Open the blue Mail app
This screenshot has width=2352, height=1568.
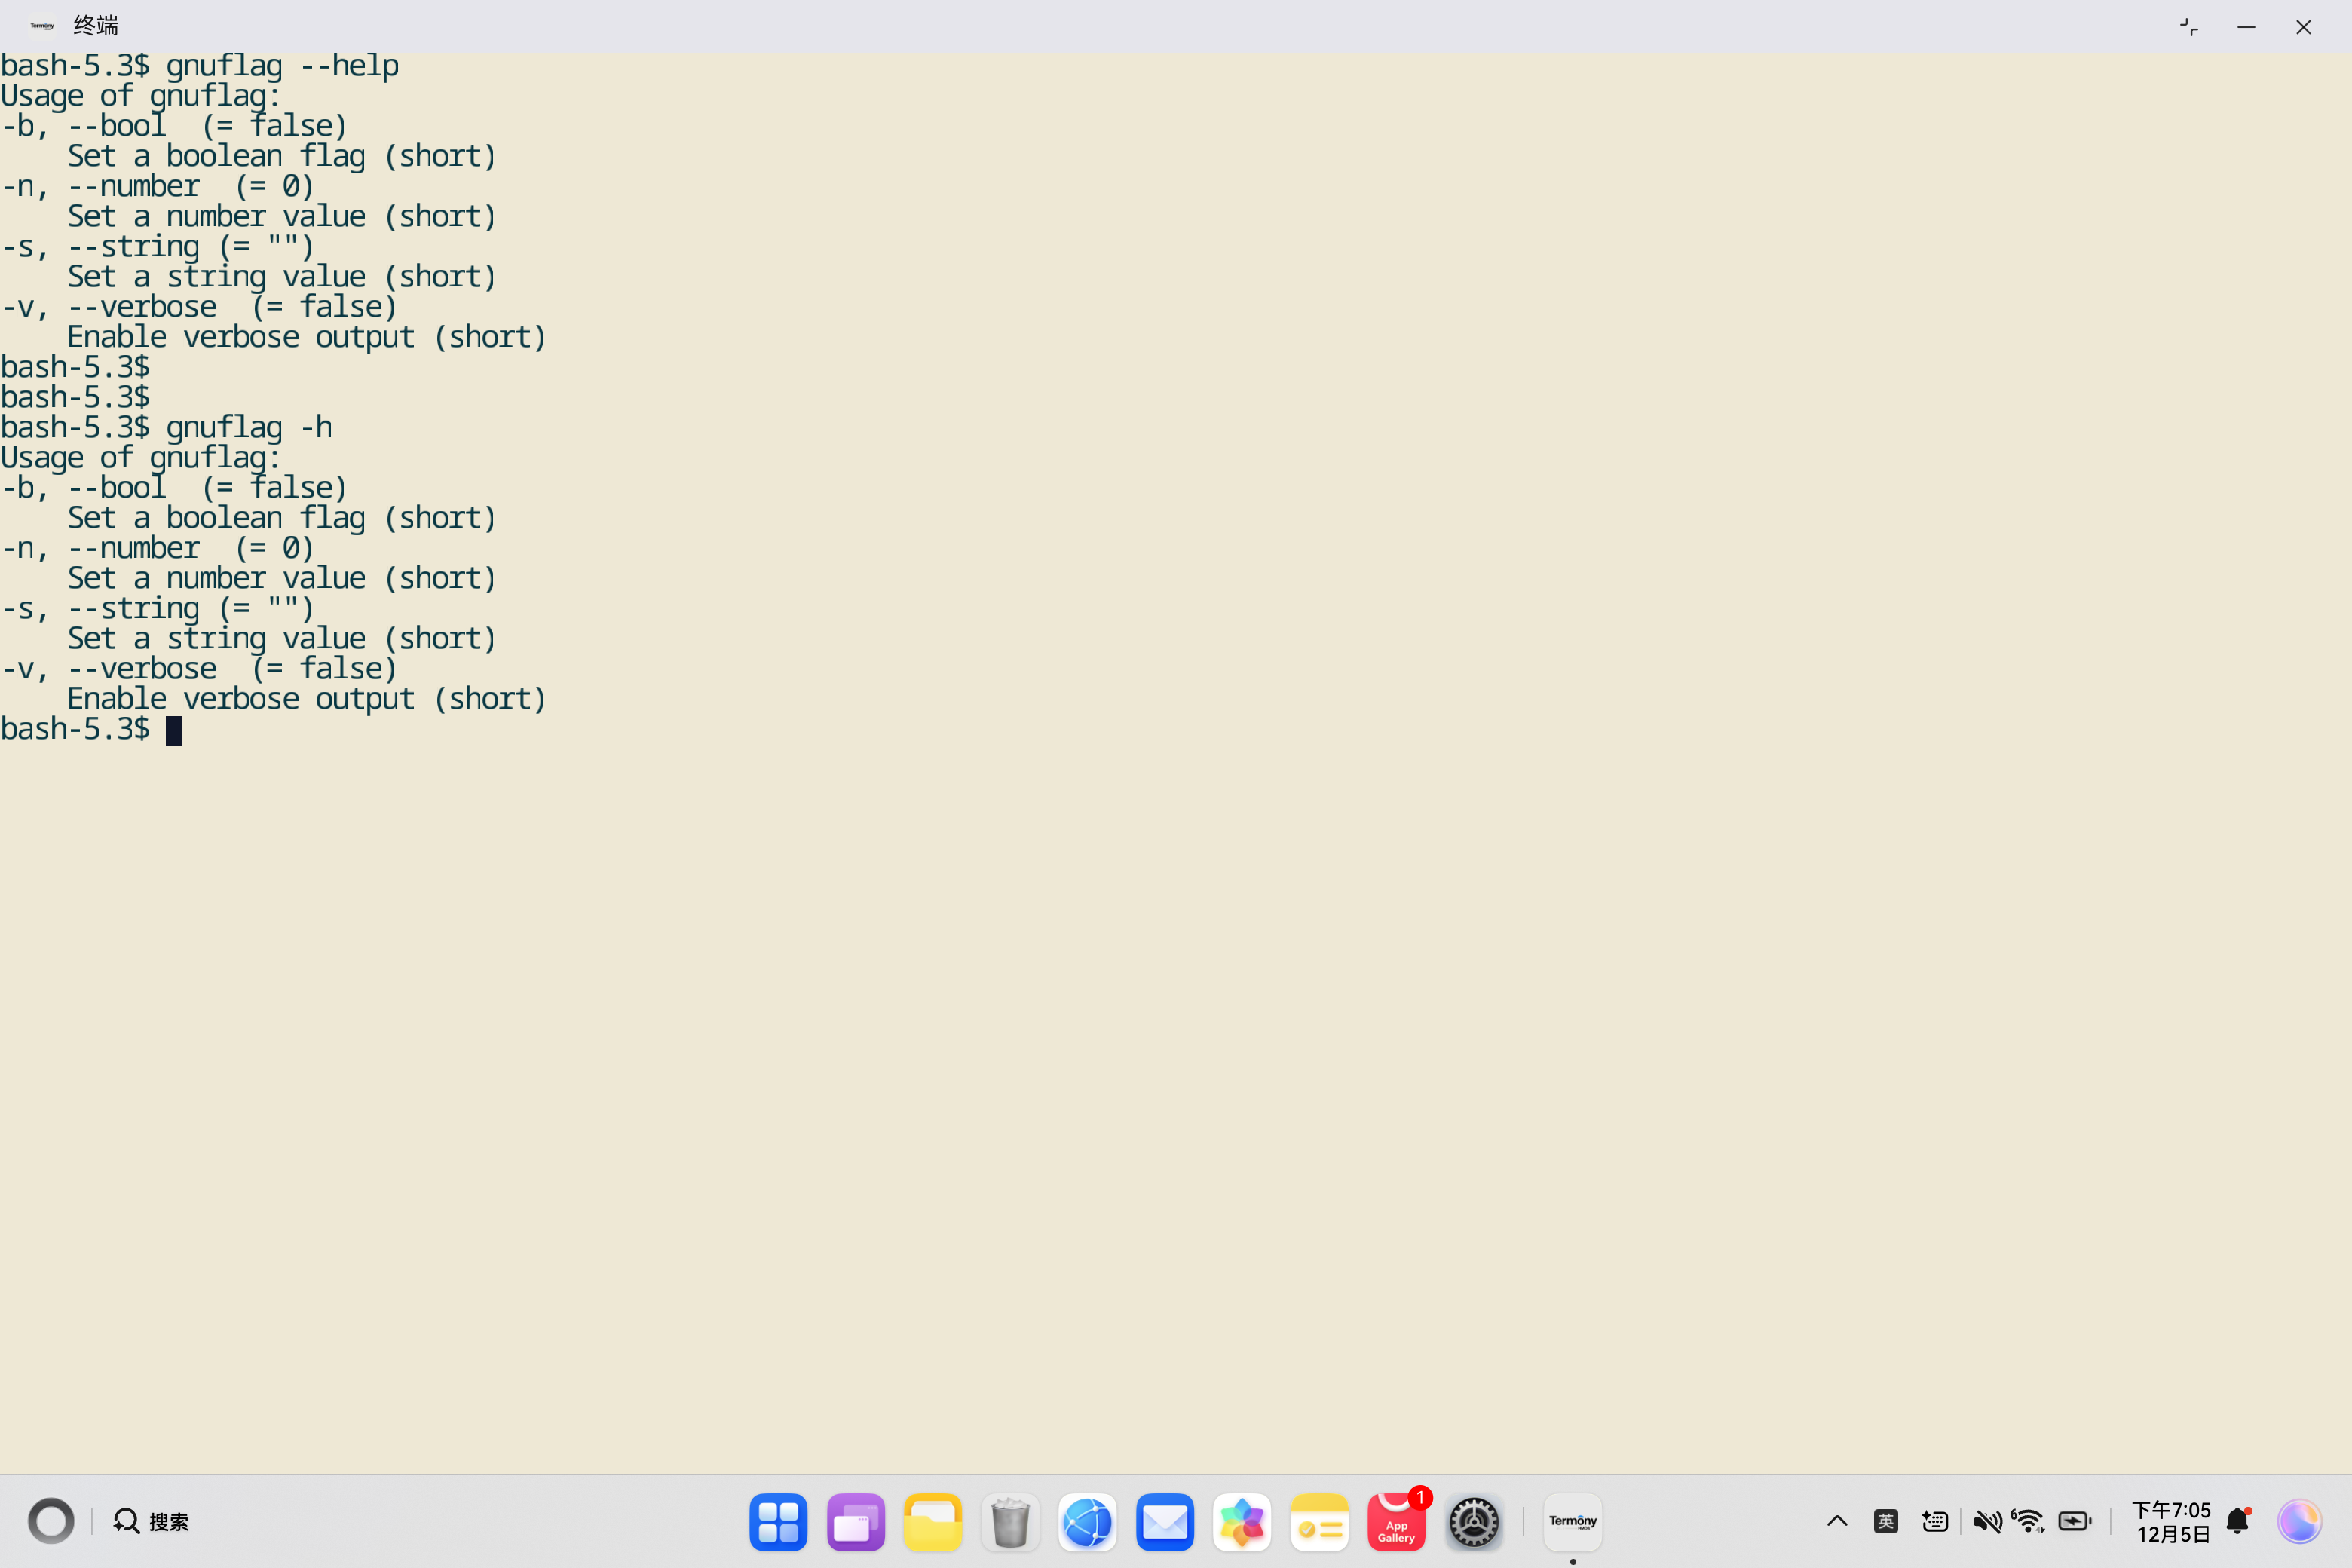(1164, 1522)
